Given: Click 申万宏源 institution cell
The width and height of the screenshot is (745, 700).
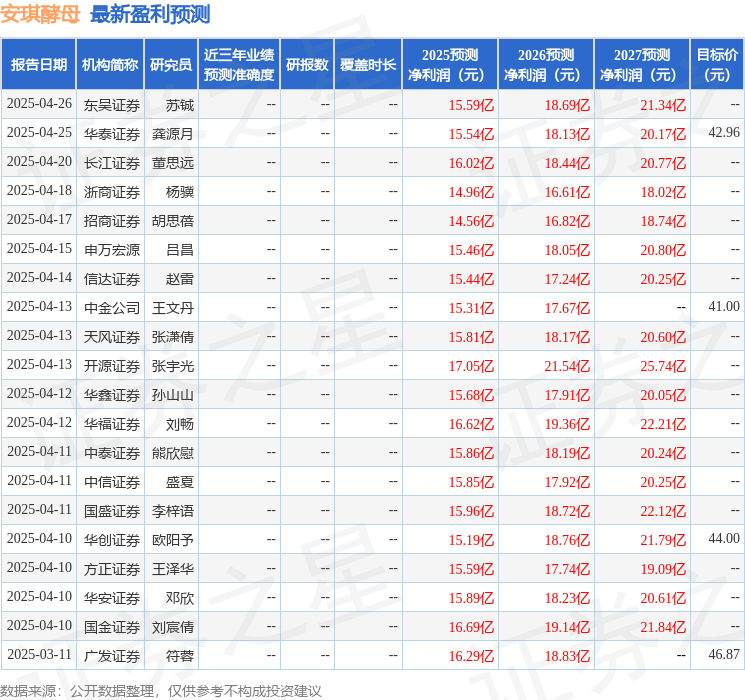Looking at the screenshot, I should coord(112,250).
